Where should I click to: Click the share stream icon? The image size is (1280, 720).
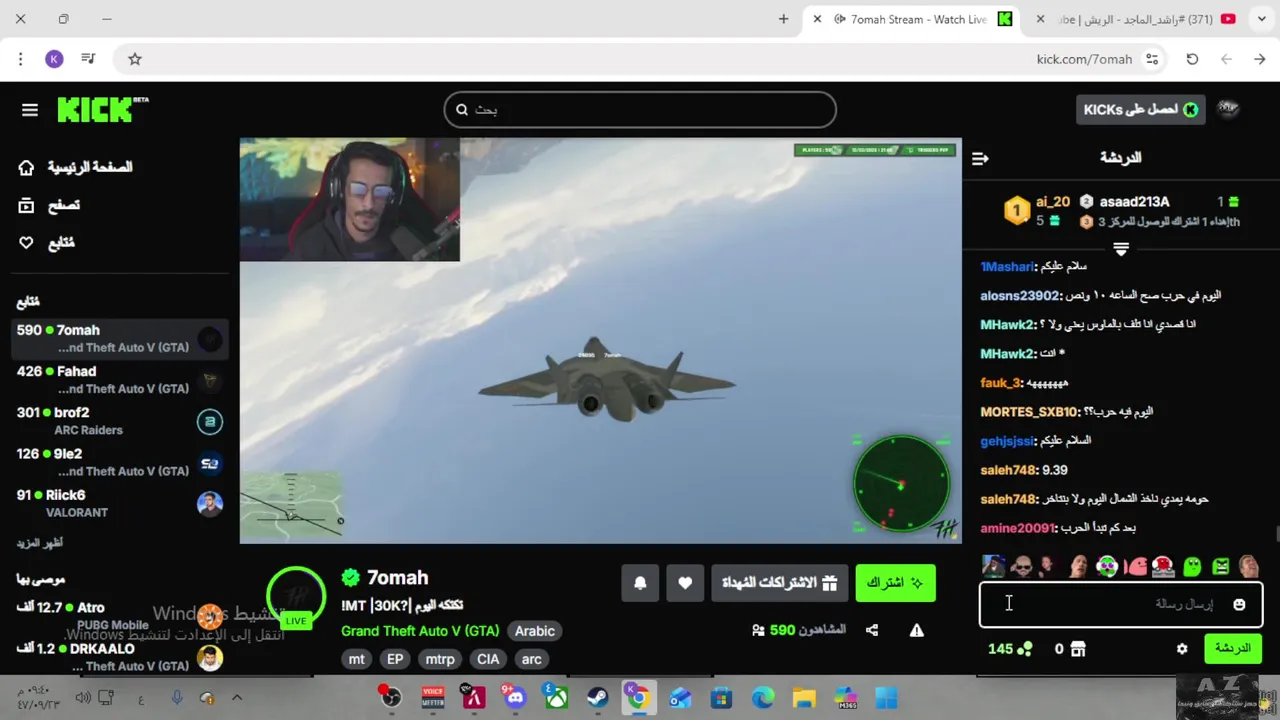coord(872,630)
